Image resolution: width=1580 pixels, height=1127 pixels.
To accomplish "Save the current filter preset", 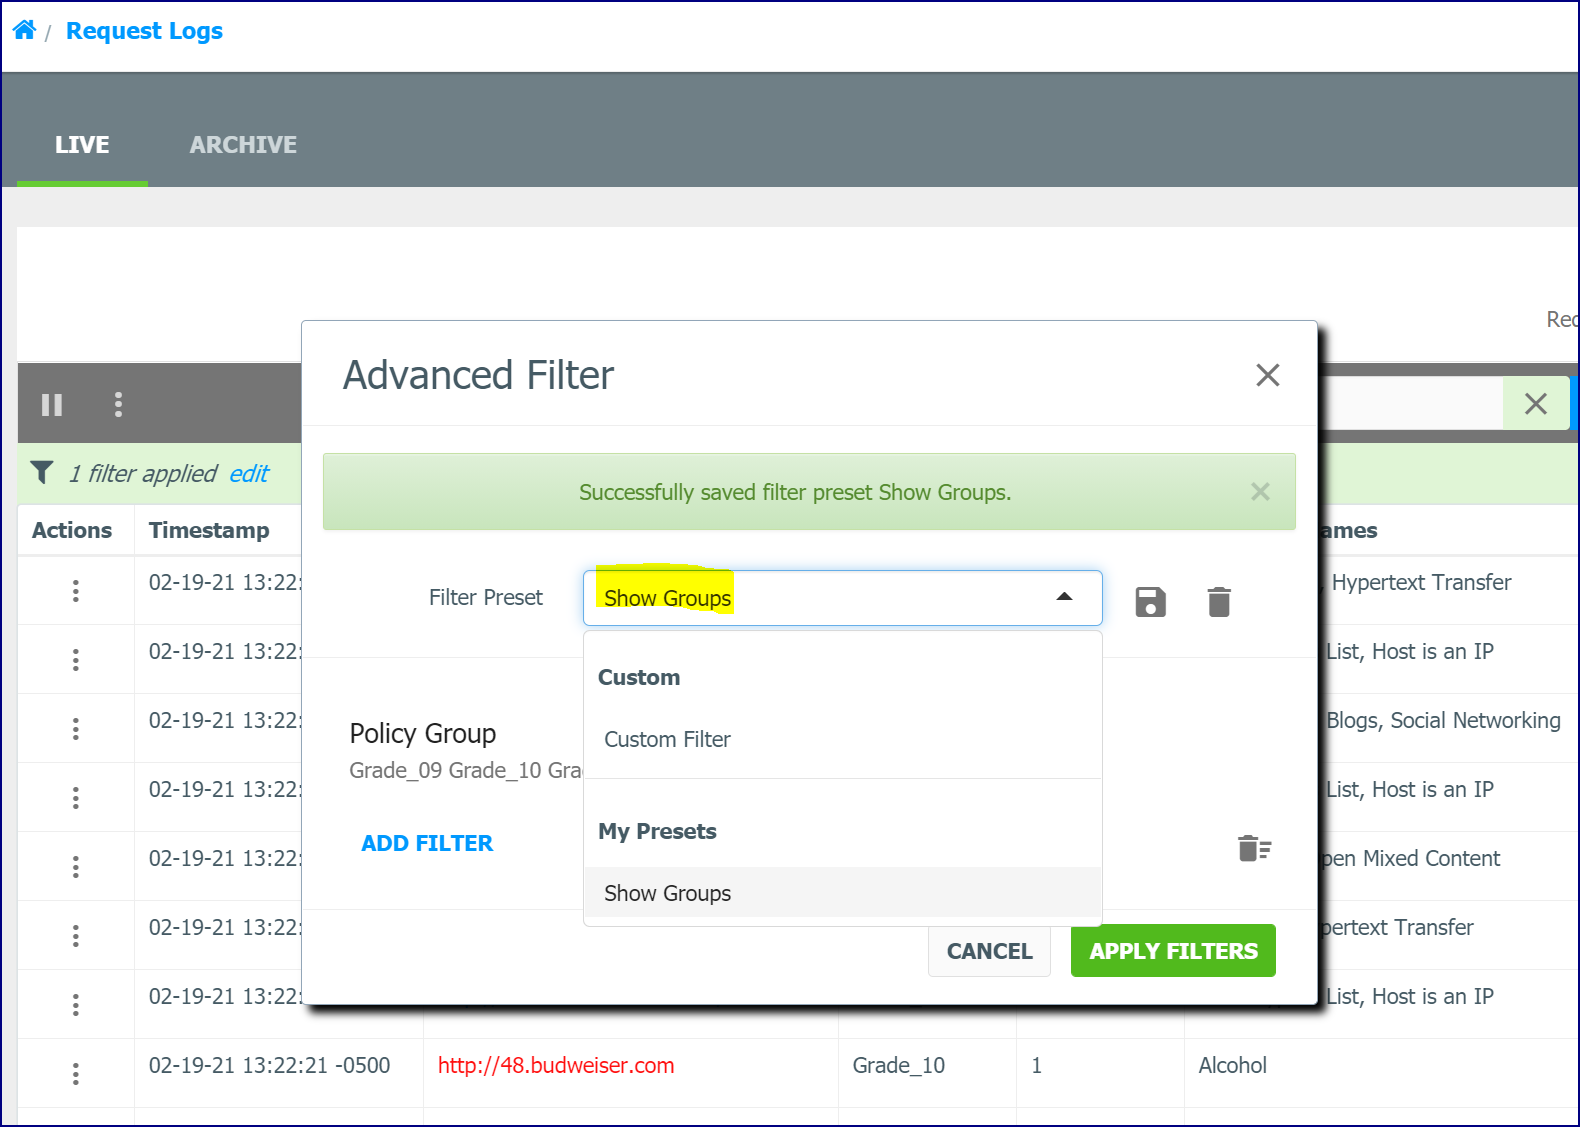I will click(1150, 601).
